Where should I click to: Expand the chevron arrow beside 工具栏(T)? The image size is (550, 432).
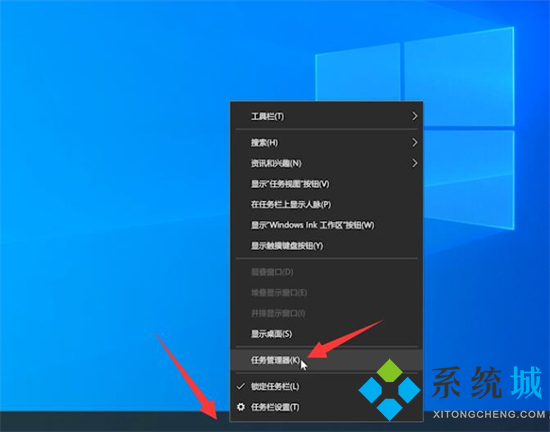415,116
